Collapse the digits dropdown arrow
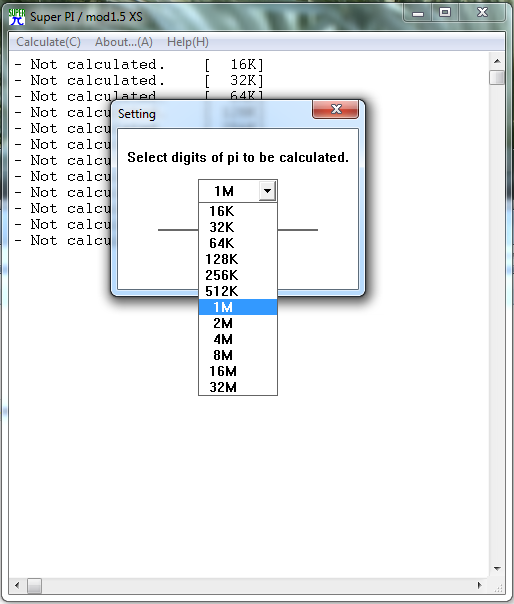 pyautogui.click(x=267, y=191)
